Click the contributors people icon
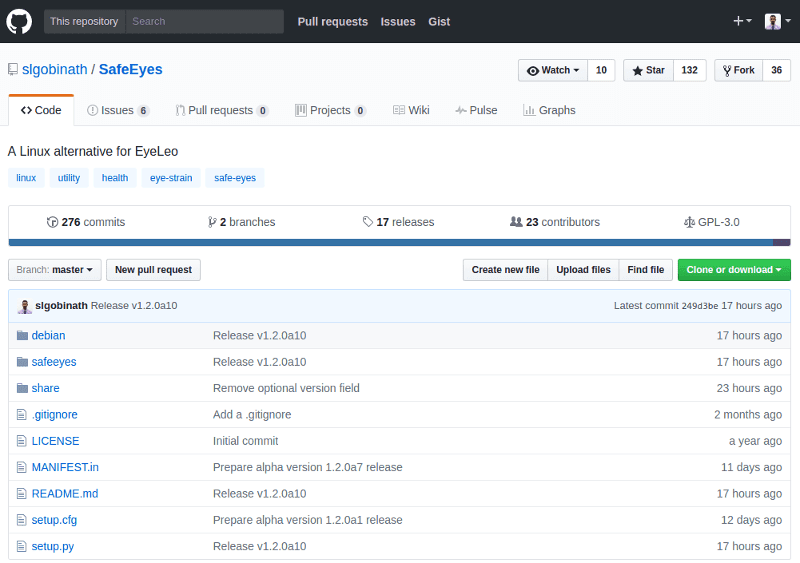The height and width of the screenshot is (563, 800). [516, 222]
